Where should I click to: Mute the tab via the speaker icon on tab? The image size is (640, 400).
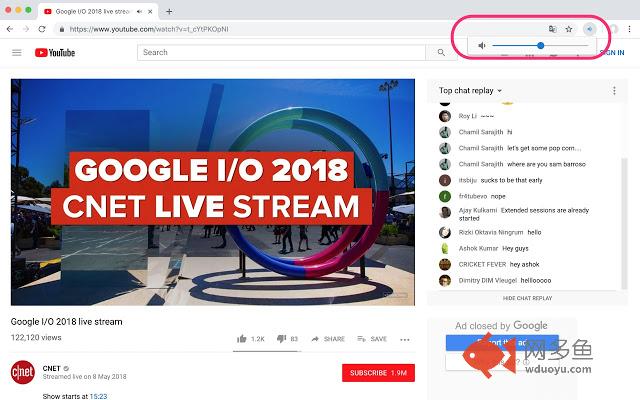tap(140, 11)
